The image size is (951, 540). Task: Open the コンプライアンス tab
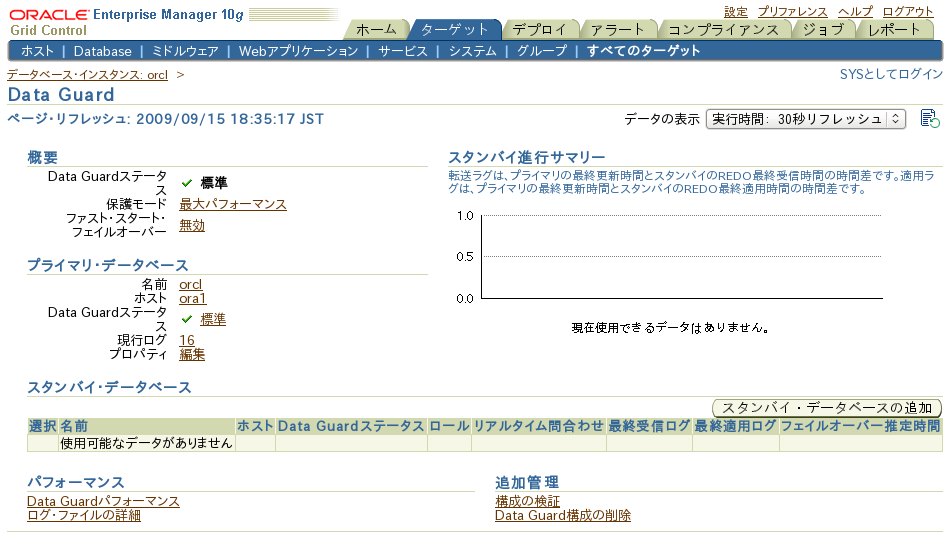[723, 30]
